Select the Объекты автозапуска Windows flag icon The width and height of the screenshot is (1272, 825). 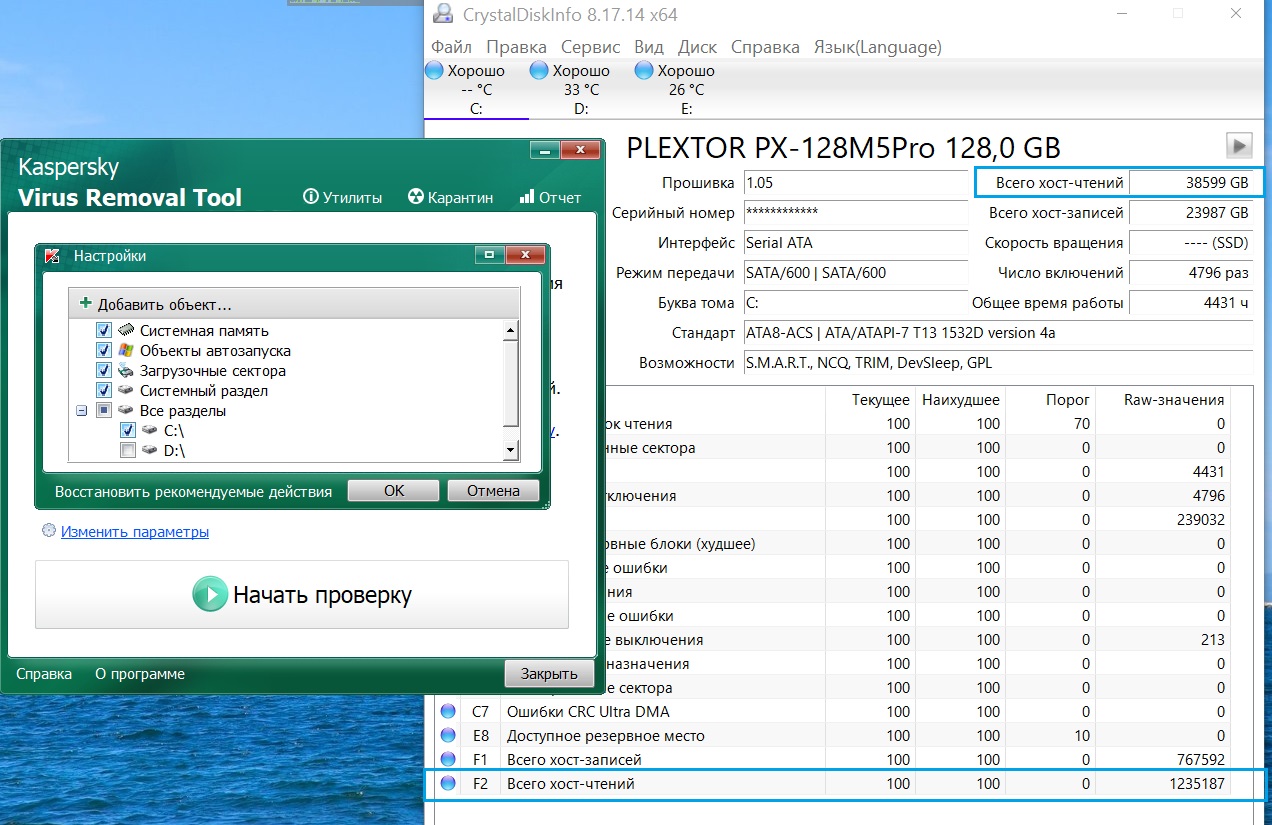(x=126, y=350)
